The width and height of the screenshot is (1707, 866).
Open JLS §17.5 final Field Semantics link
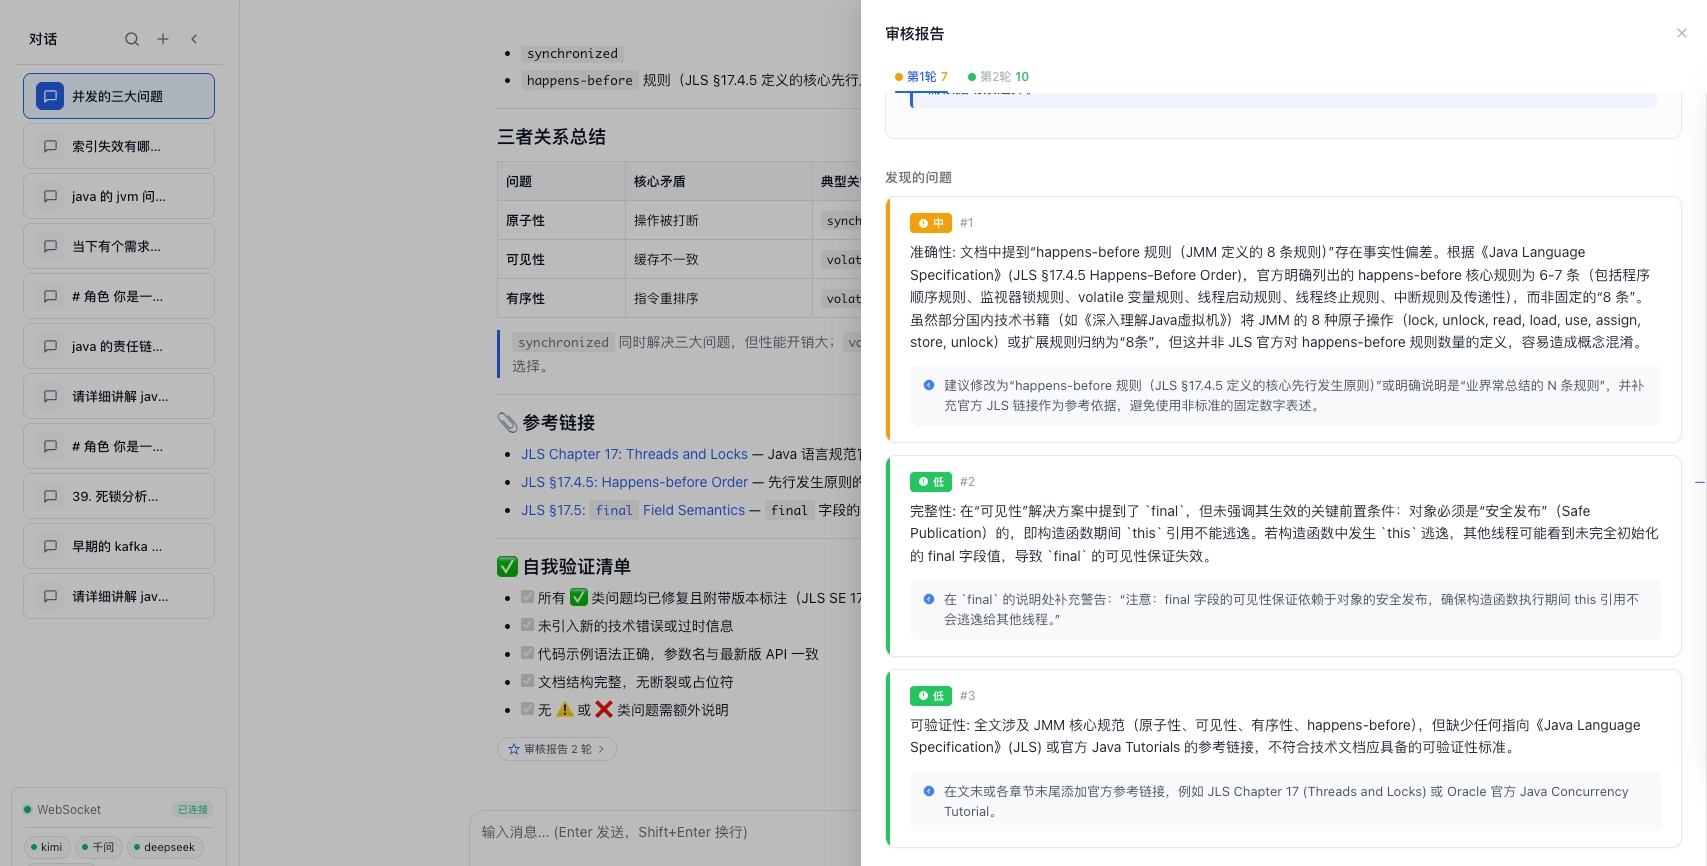(x=633, y=510)
